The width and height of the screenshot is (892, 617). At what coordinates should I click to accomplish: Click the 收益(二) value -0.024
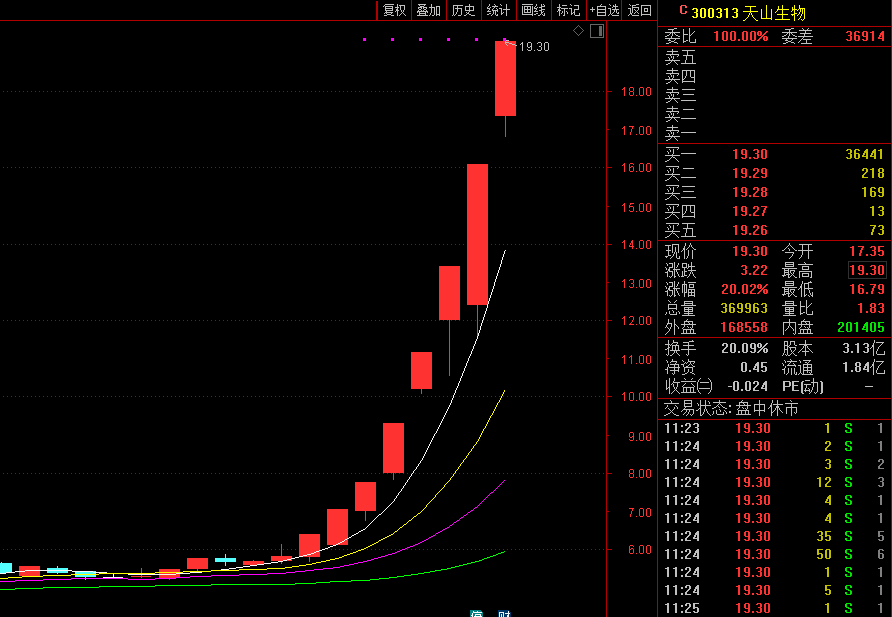pyautogui.click(x=748, y=386)
